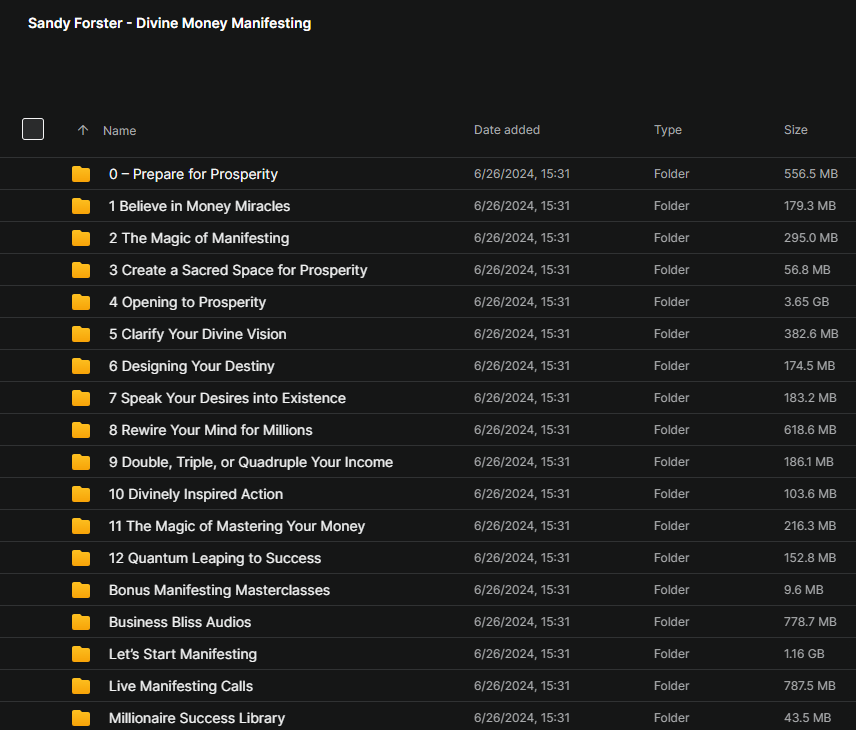
Task: Toggle the select-all checkbox in header
Action: [33, 129]
